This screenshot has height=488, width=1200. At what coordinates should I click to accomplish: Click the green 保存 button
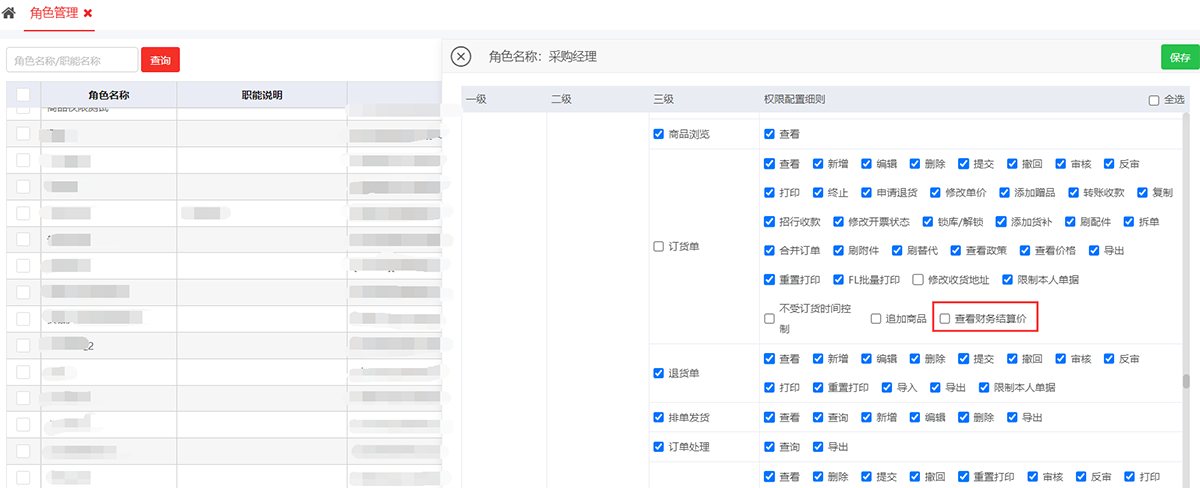(1179, 57)
